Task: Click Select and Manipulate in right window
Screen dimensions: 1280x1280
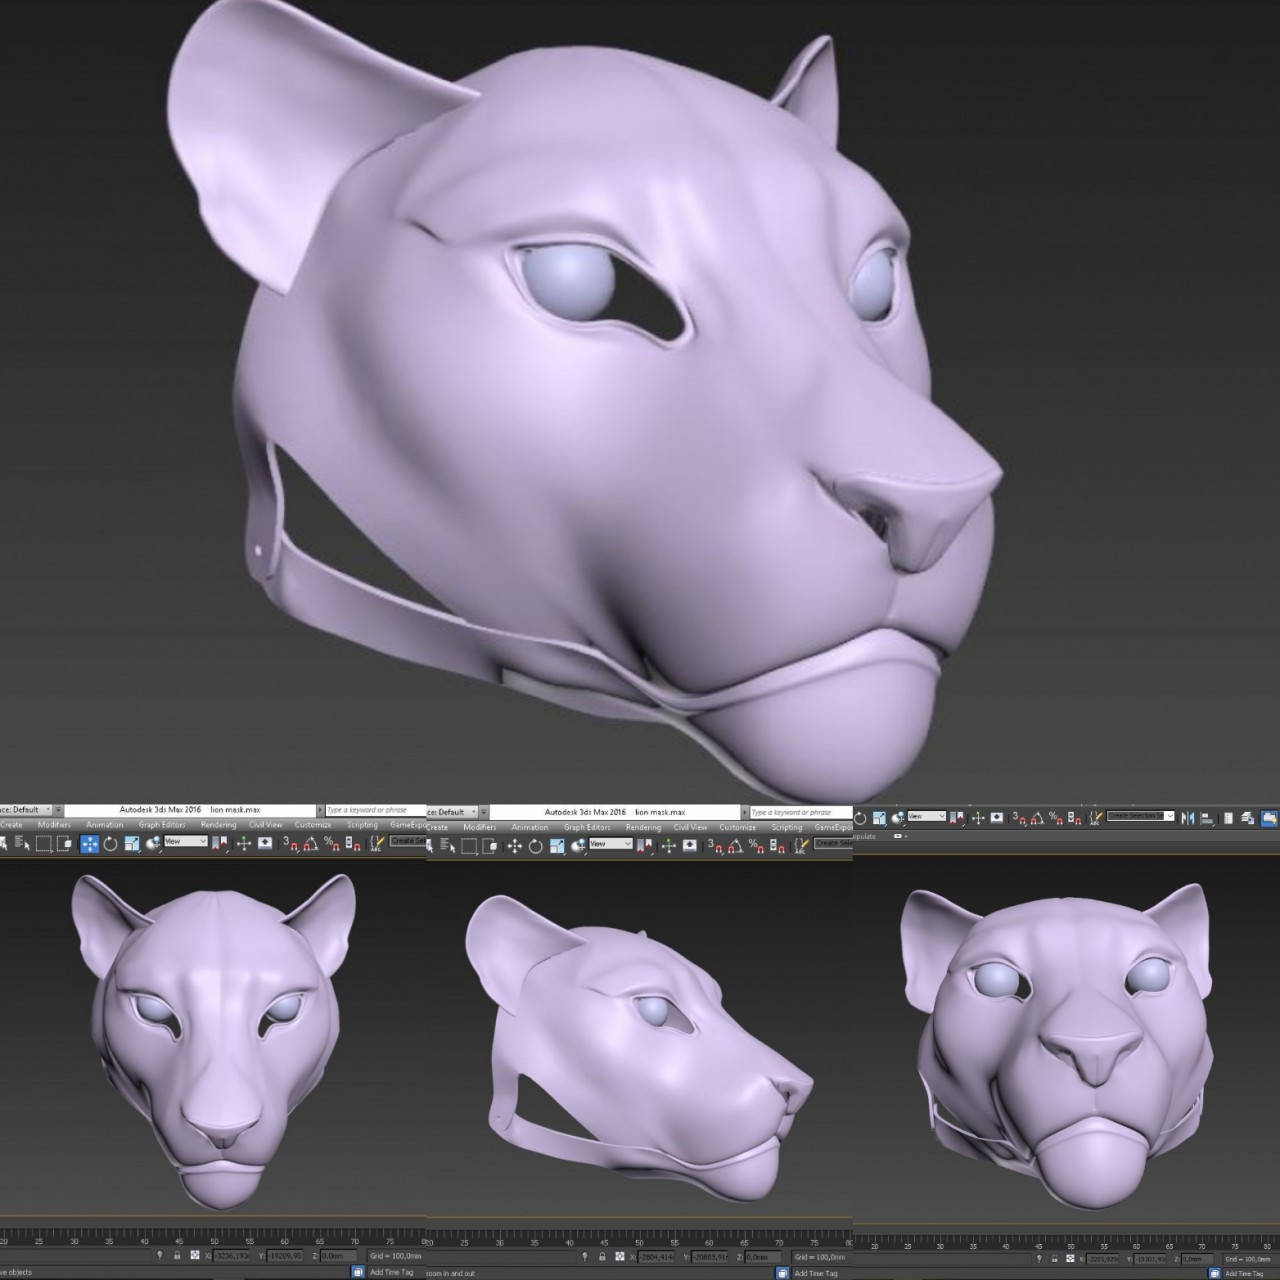Action: pyautogui.click(x=977, y=818)
